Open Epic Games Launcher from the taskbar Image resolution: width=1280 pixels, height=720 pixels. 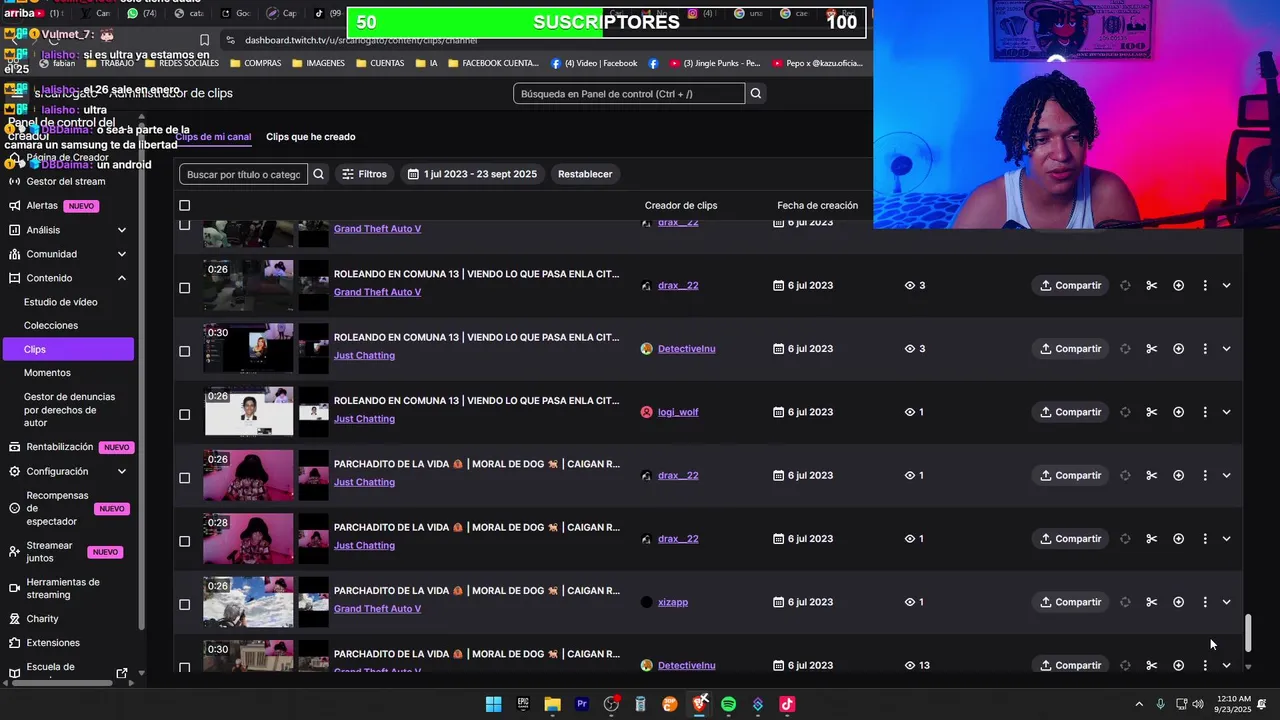(x=523, y=704)
